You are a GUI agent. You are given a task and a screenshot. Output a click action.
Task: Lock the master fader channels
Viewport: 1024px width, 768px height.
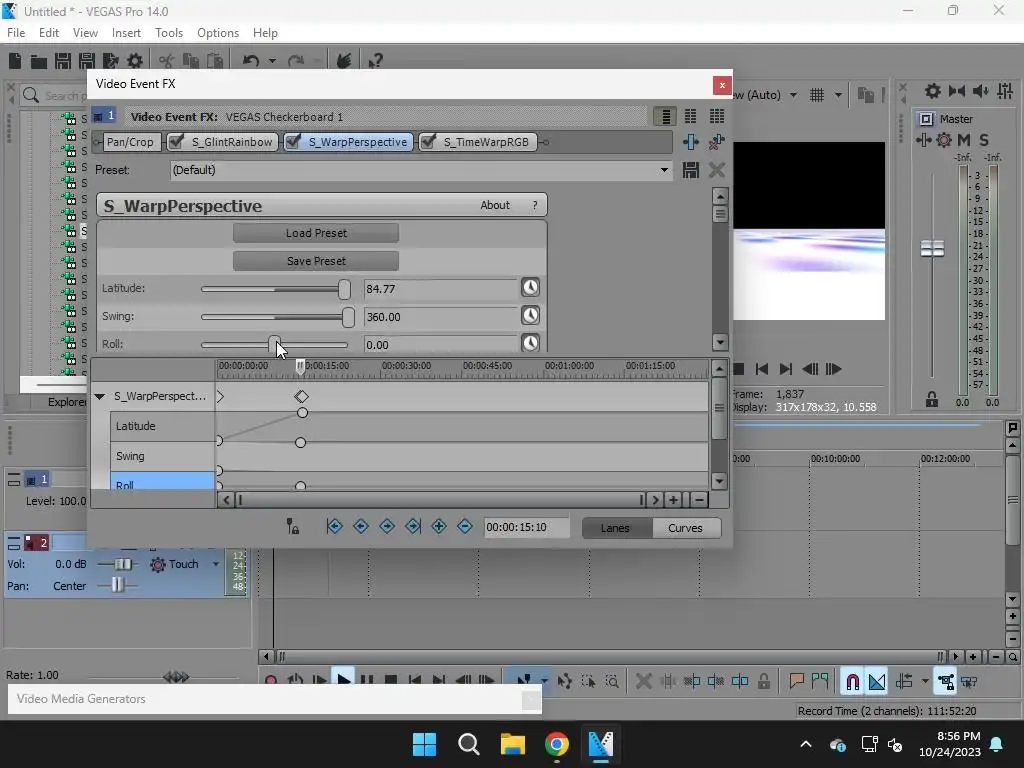[x=932, y=399]
